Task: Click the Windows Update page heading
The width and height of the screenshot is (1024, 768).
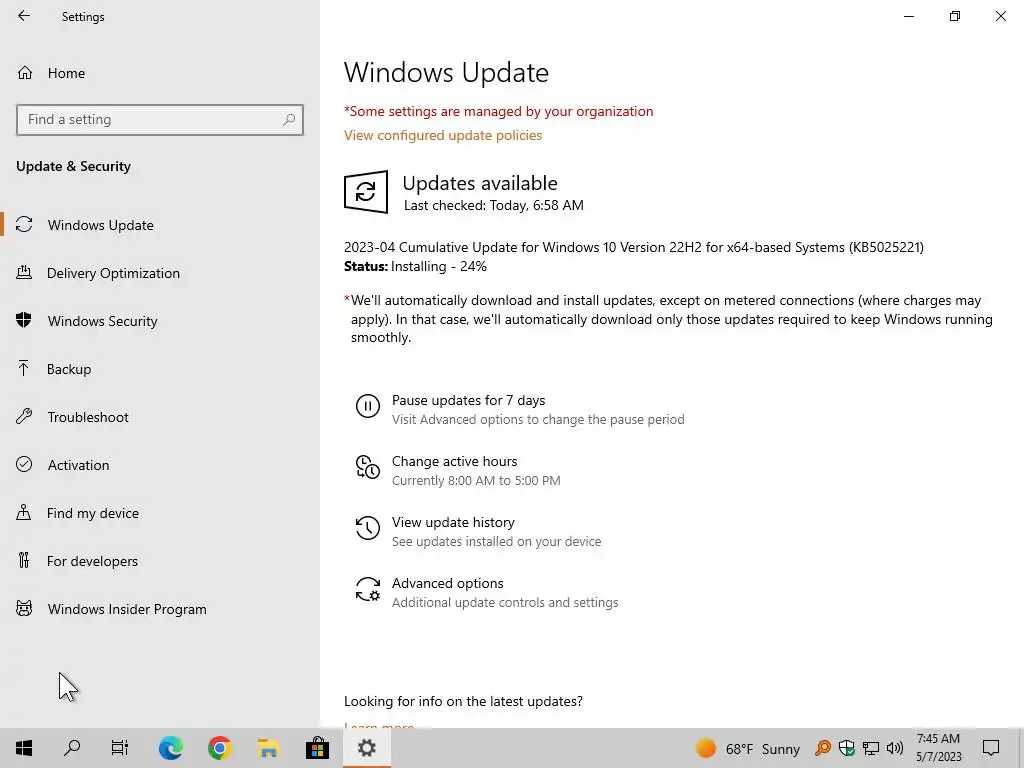Action: (x=446, y=72)
